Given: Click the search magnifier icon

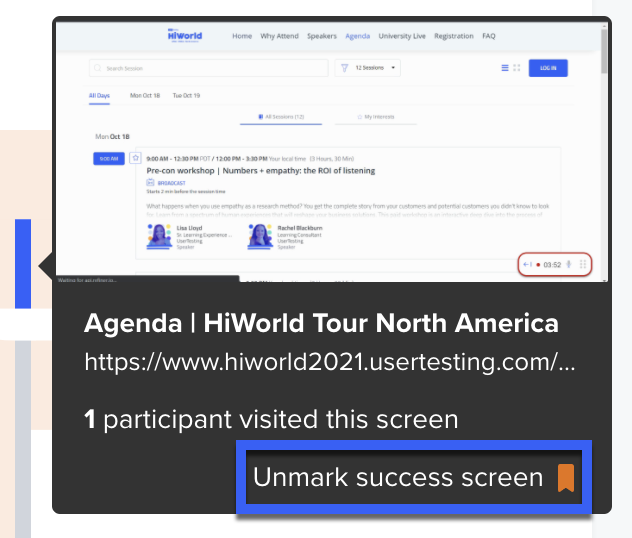Looking at the screenshot, I should [x=98, y=68].
